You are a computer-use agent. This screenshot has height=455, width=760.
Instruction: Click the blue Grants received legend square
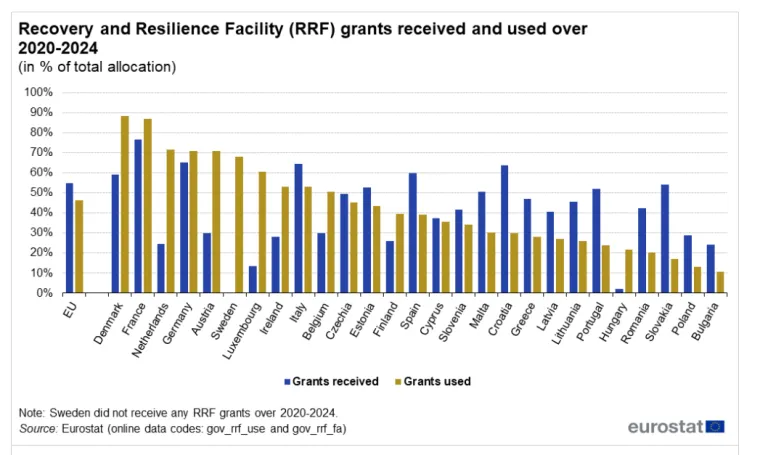(287, 381)
